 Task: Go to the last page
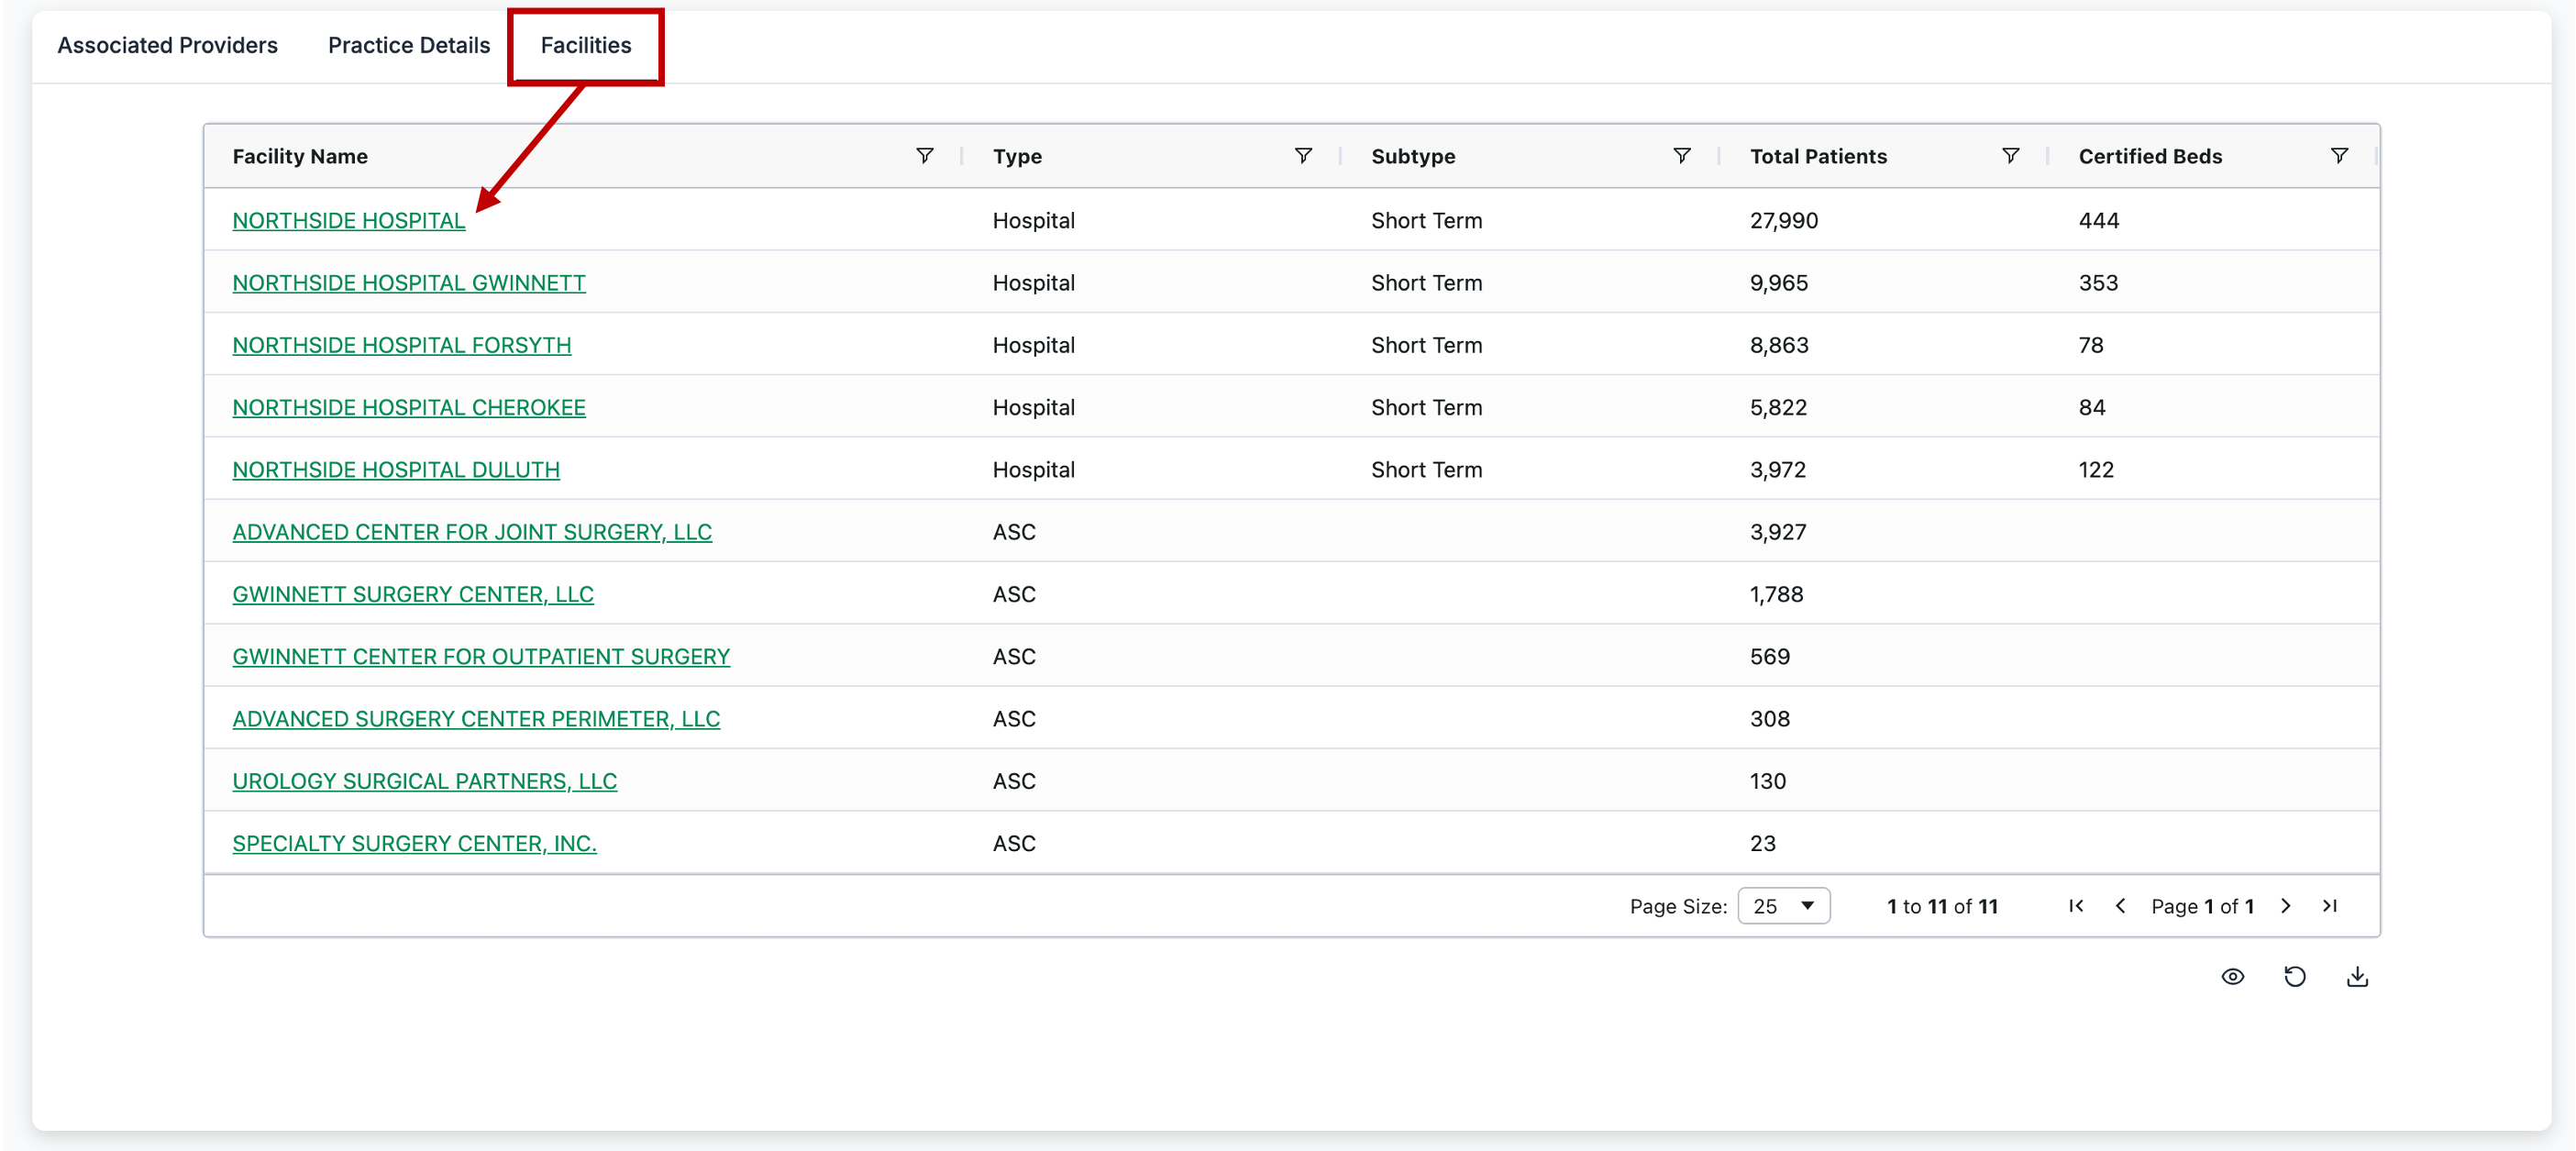coord(2329,906)
